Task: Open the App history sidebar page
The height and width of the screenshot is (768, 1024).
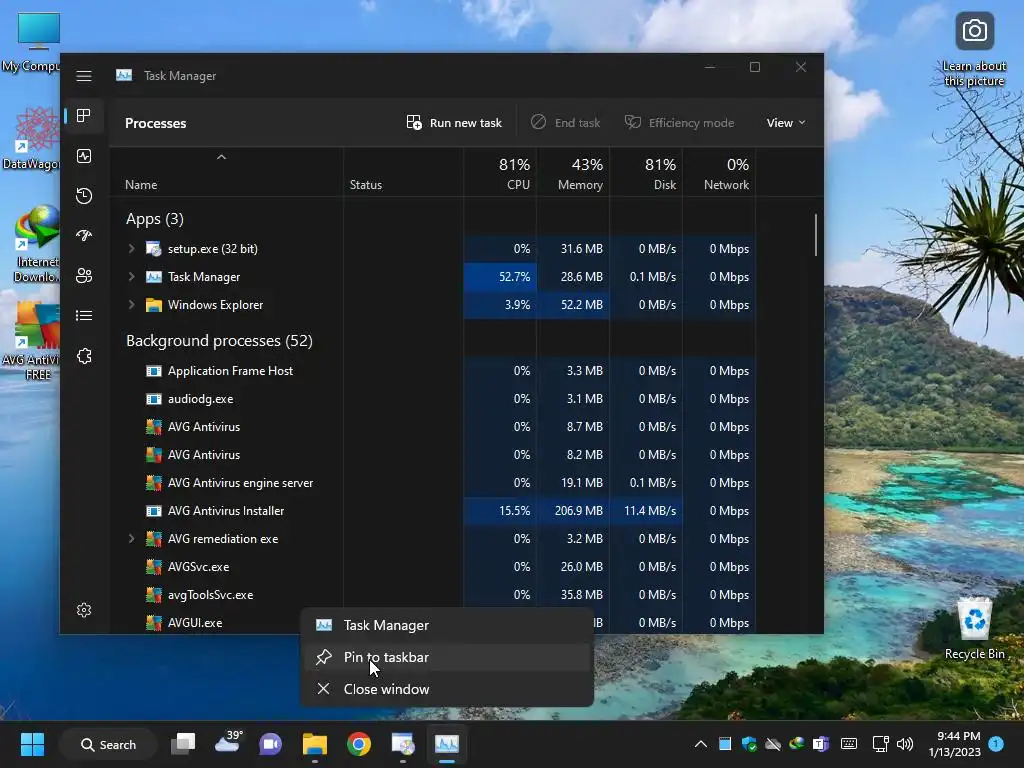Action: pos(84,196)
